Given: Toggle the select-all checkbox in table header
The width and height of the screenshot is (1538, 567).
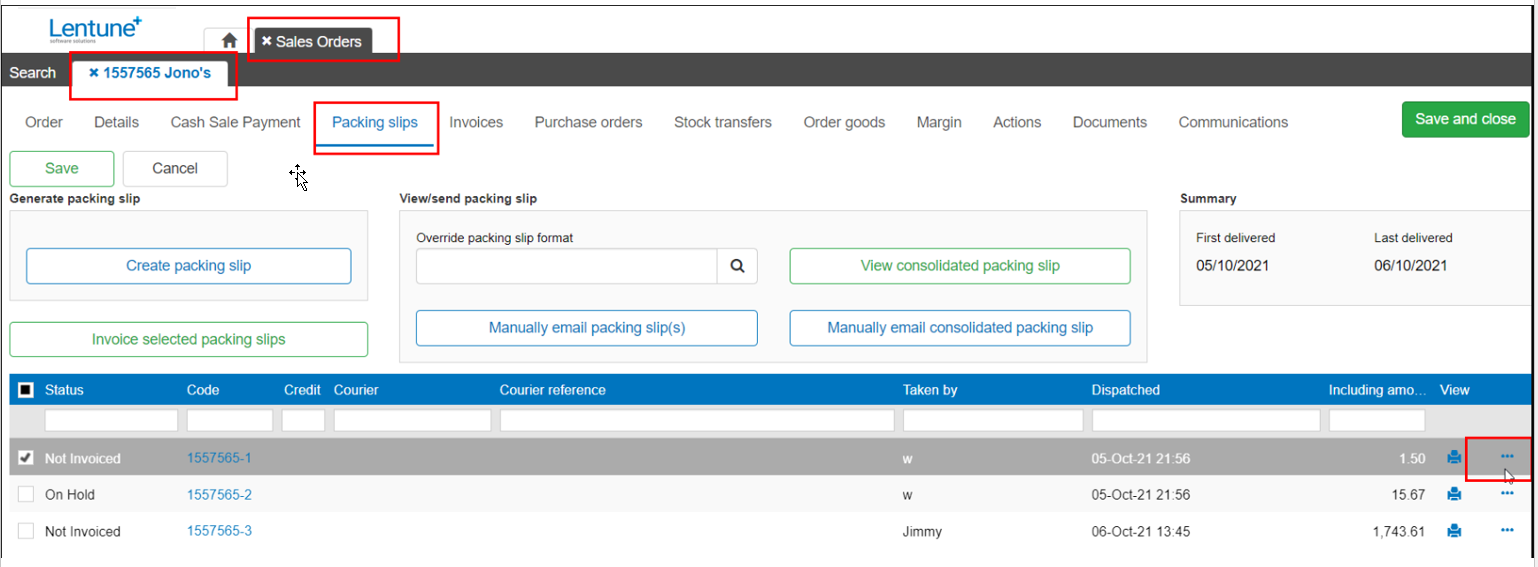Looking at the screenshot, I should [x=26, y=390].
